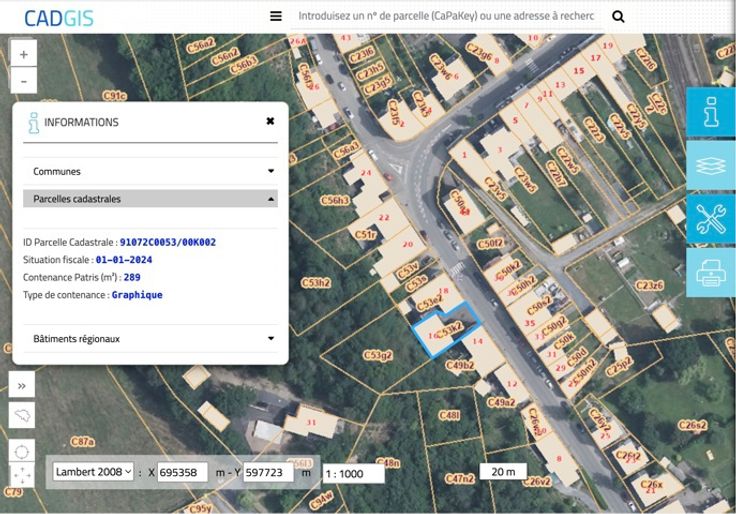Open the wrench and screwdriver tools panel
Image resolution: width=736 pixels, height=514 pixels.
[x=711, y=218]
